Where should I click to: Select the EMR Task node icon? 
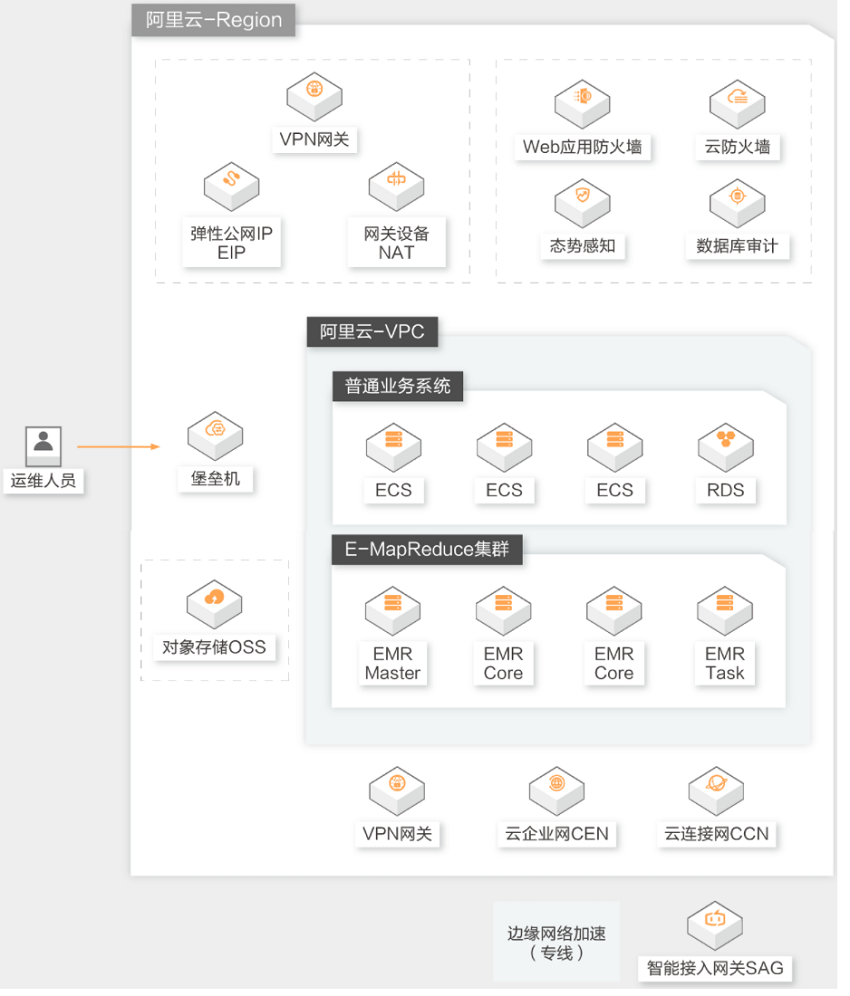pos(725,610)
